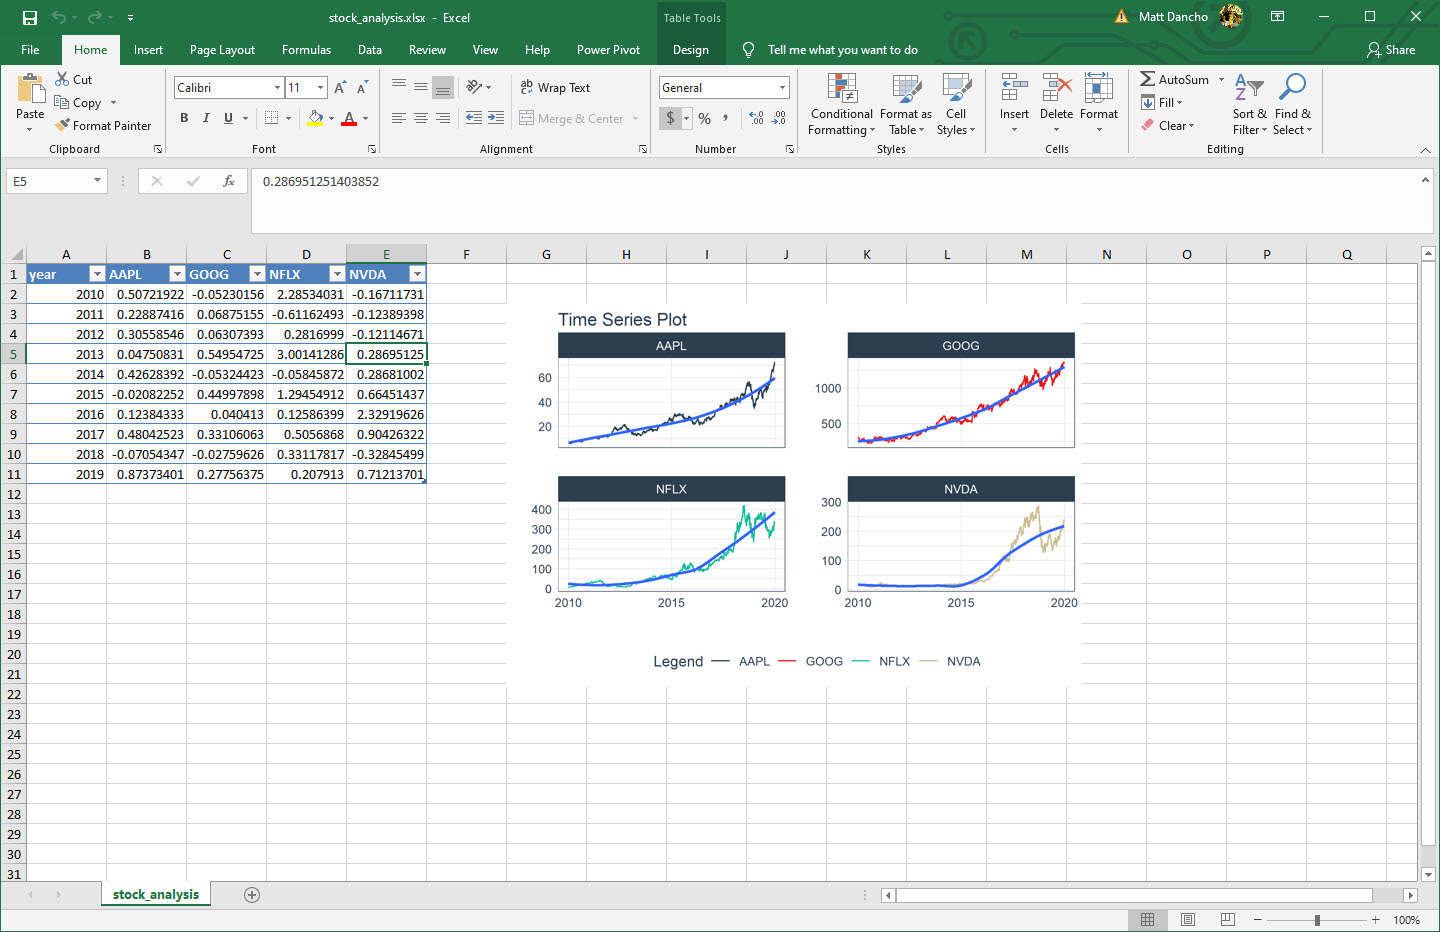Click the Share button
The height and width of the screenshot is (932, 1440).
click(x=1391, y=49)
